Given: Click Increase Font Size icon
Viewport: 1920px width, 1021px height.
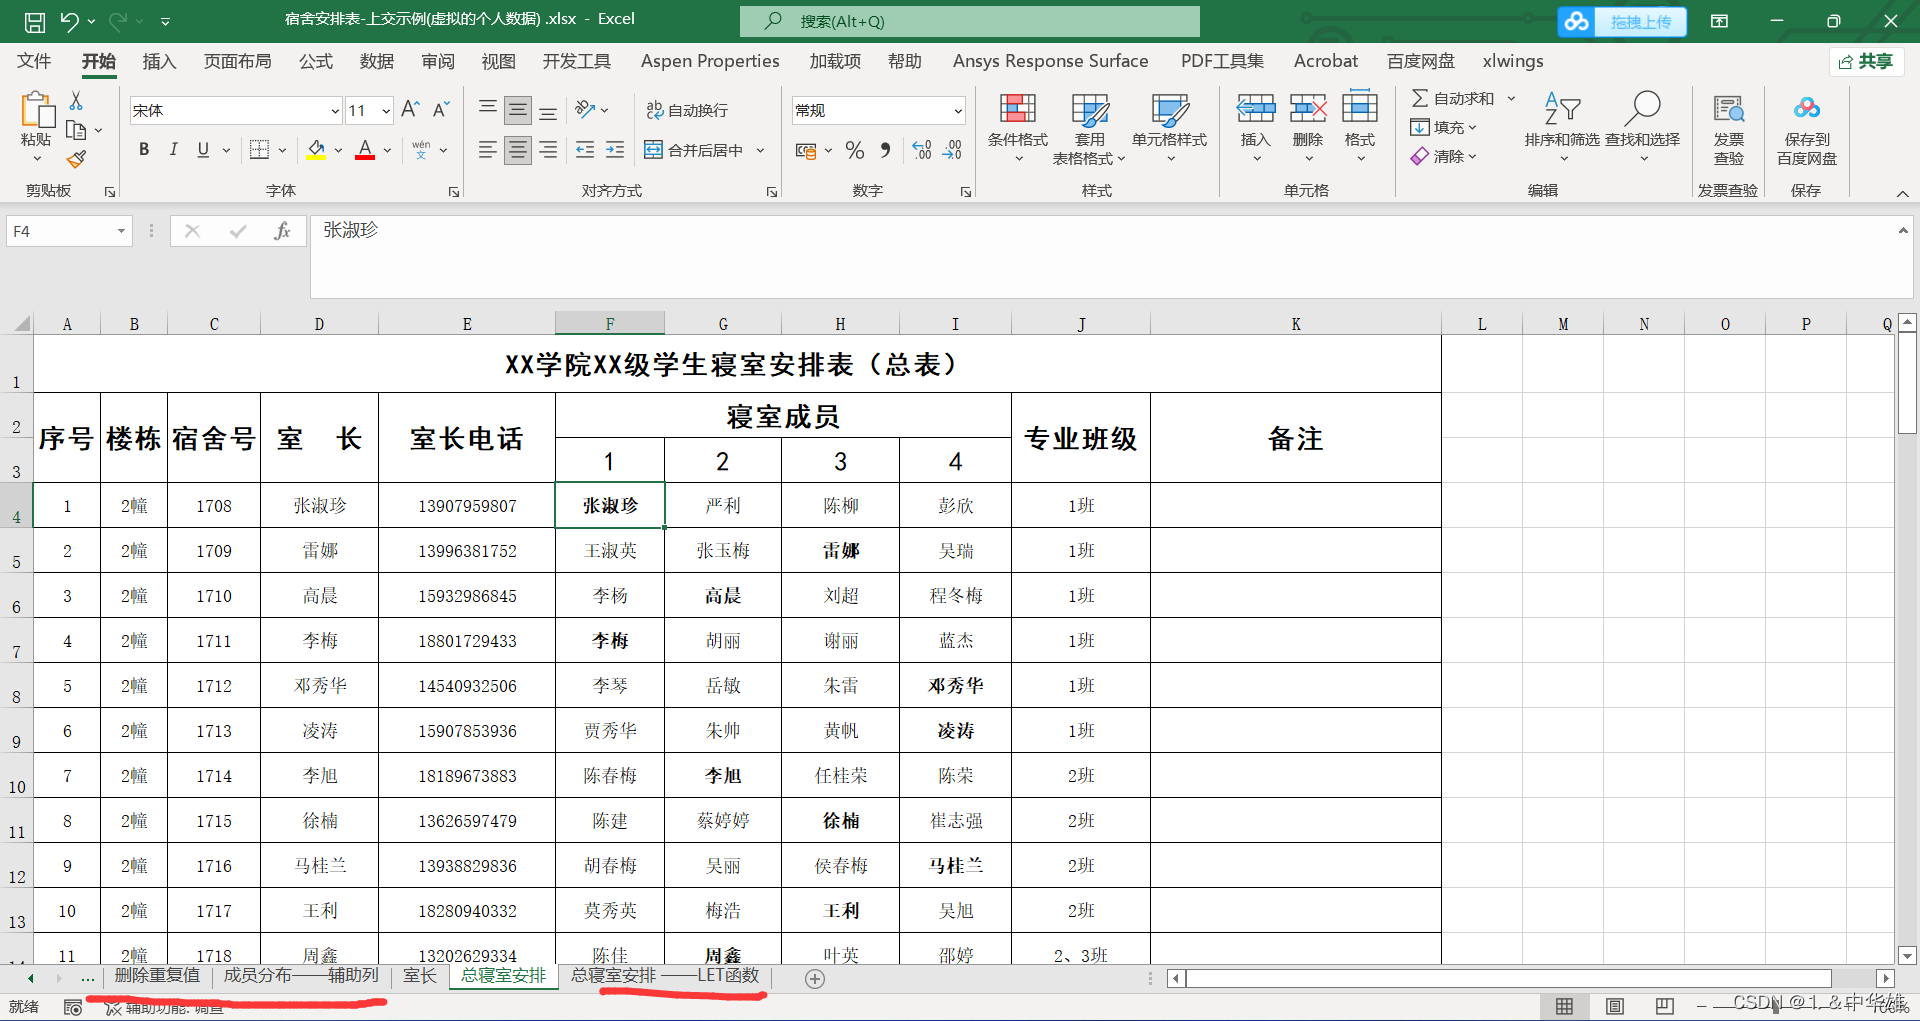Looking at the screenshot, I should pyautogui.click(x=410, y=110).
